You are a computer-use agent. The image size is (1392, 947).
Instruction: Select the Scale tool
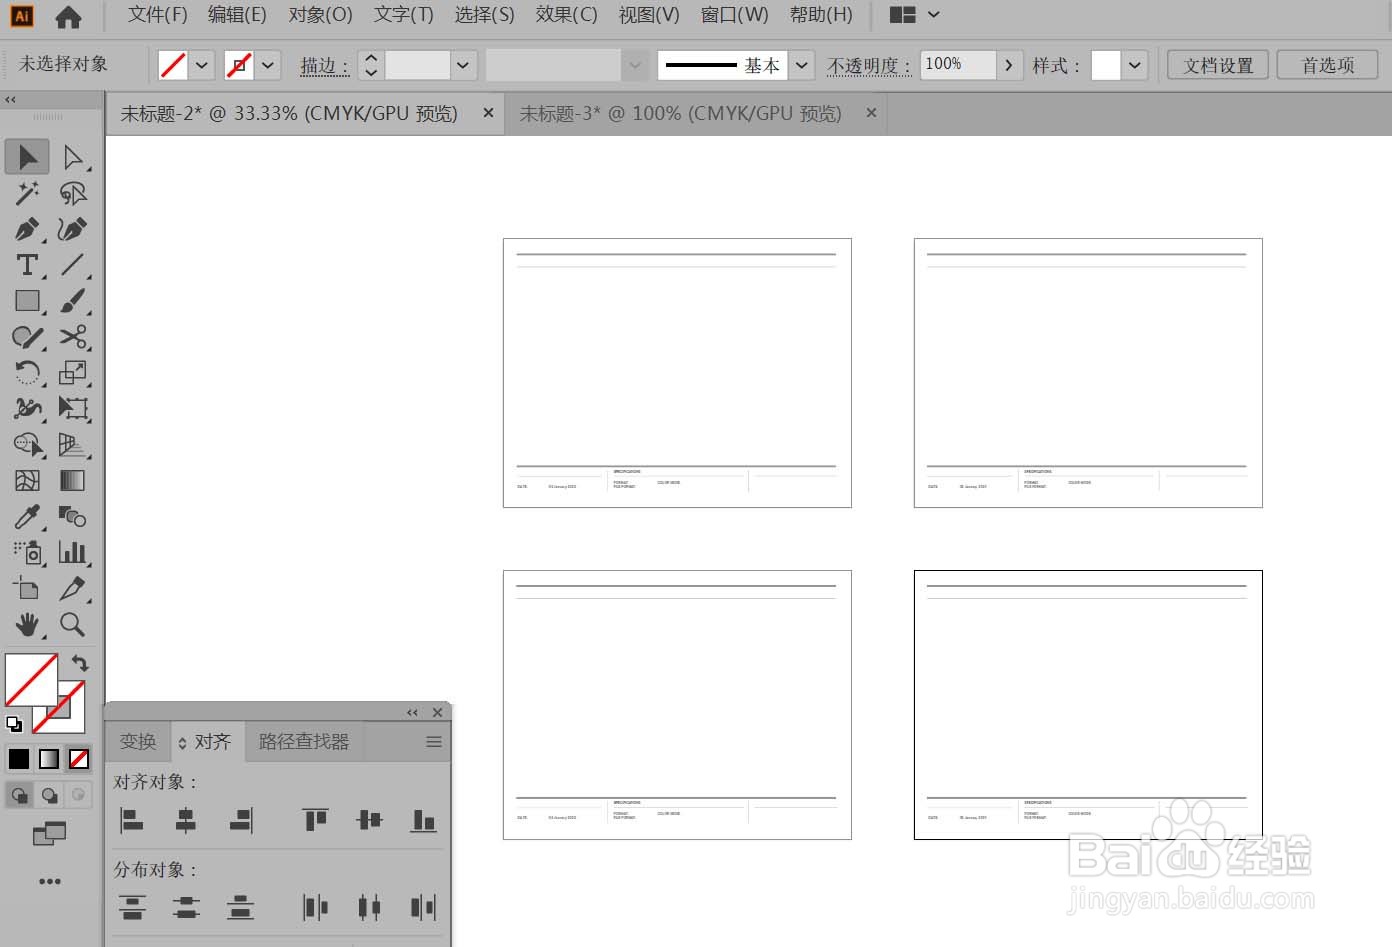73,373
